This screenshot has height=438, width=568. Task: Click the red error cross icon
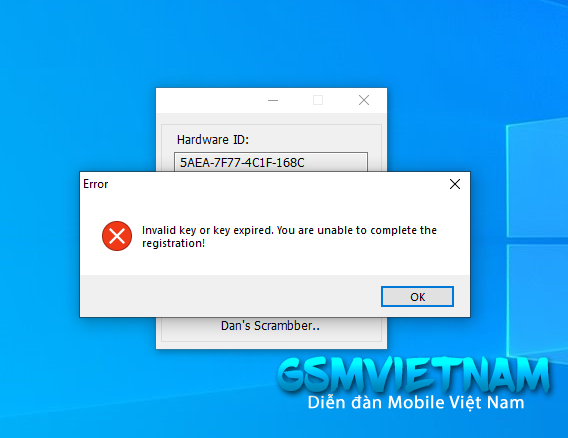pos(117,236)
